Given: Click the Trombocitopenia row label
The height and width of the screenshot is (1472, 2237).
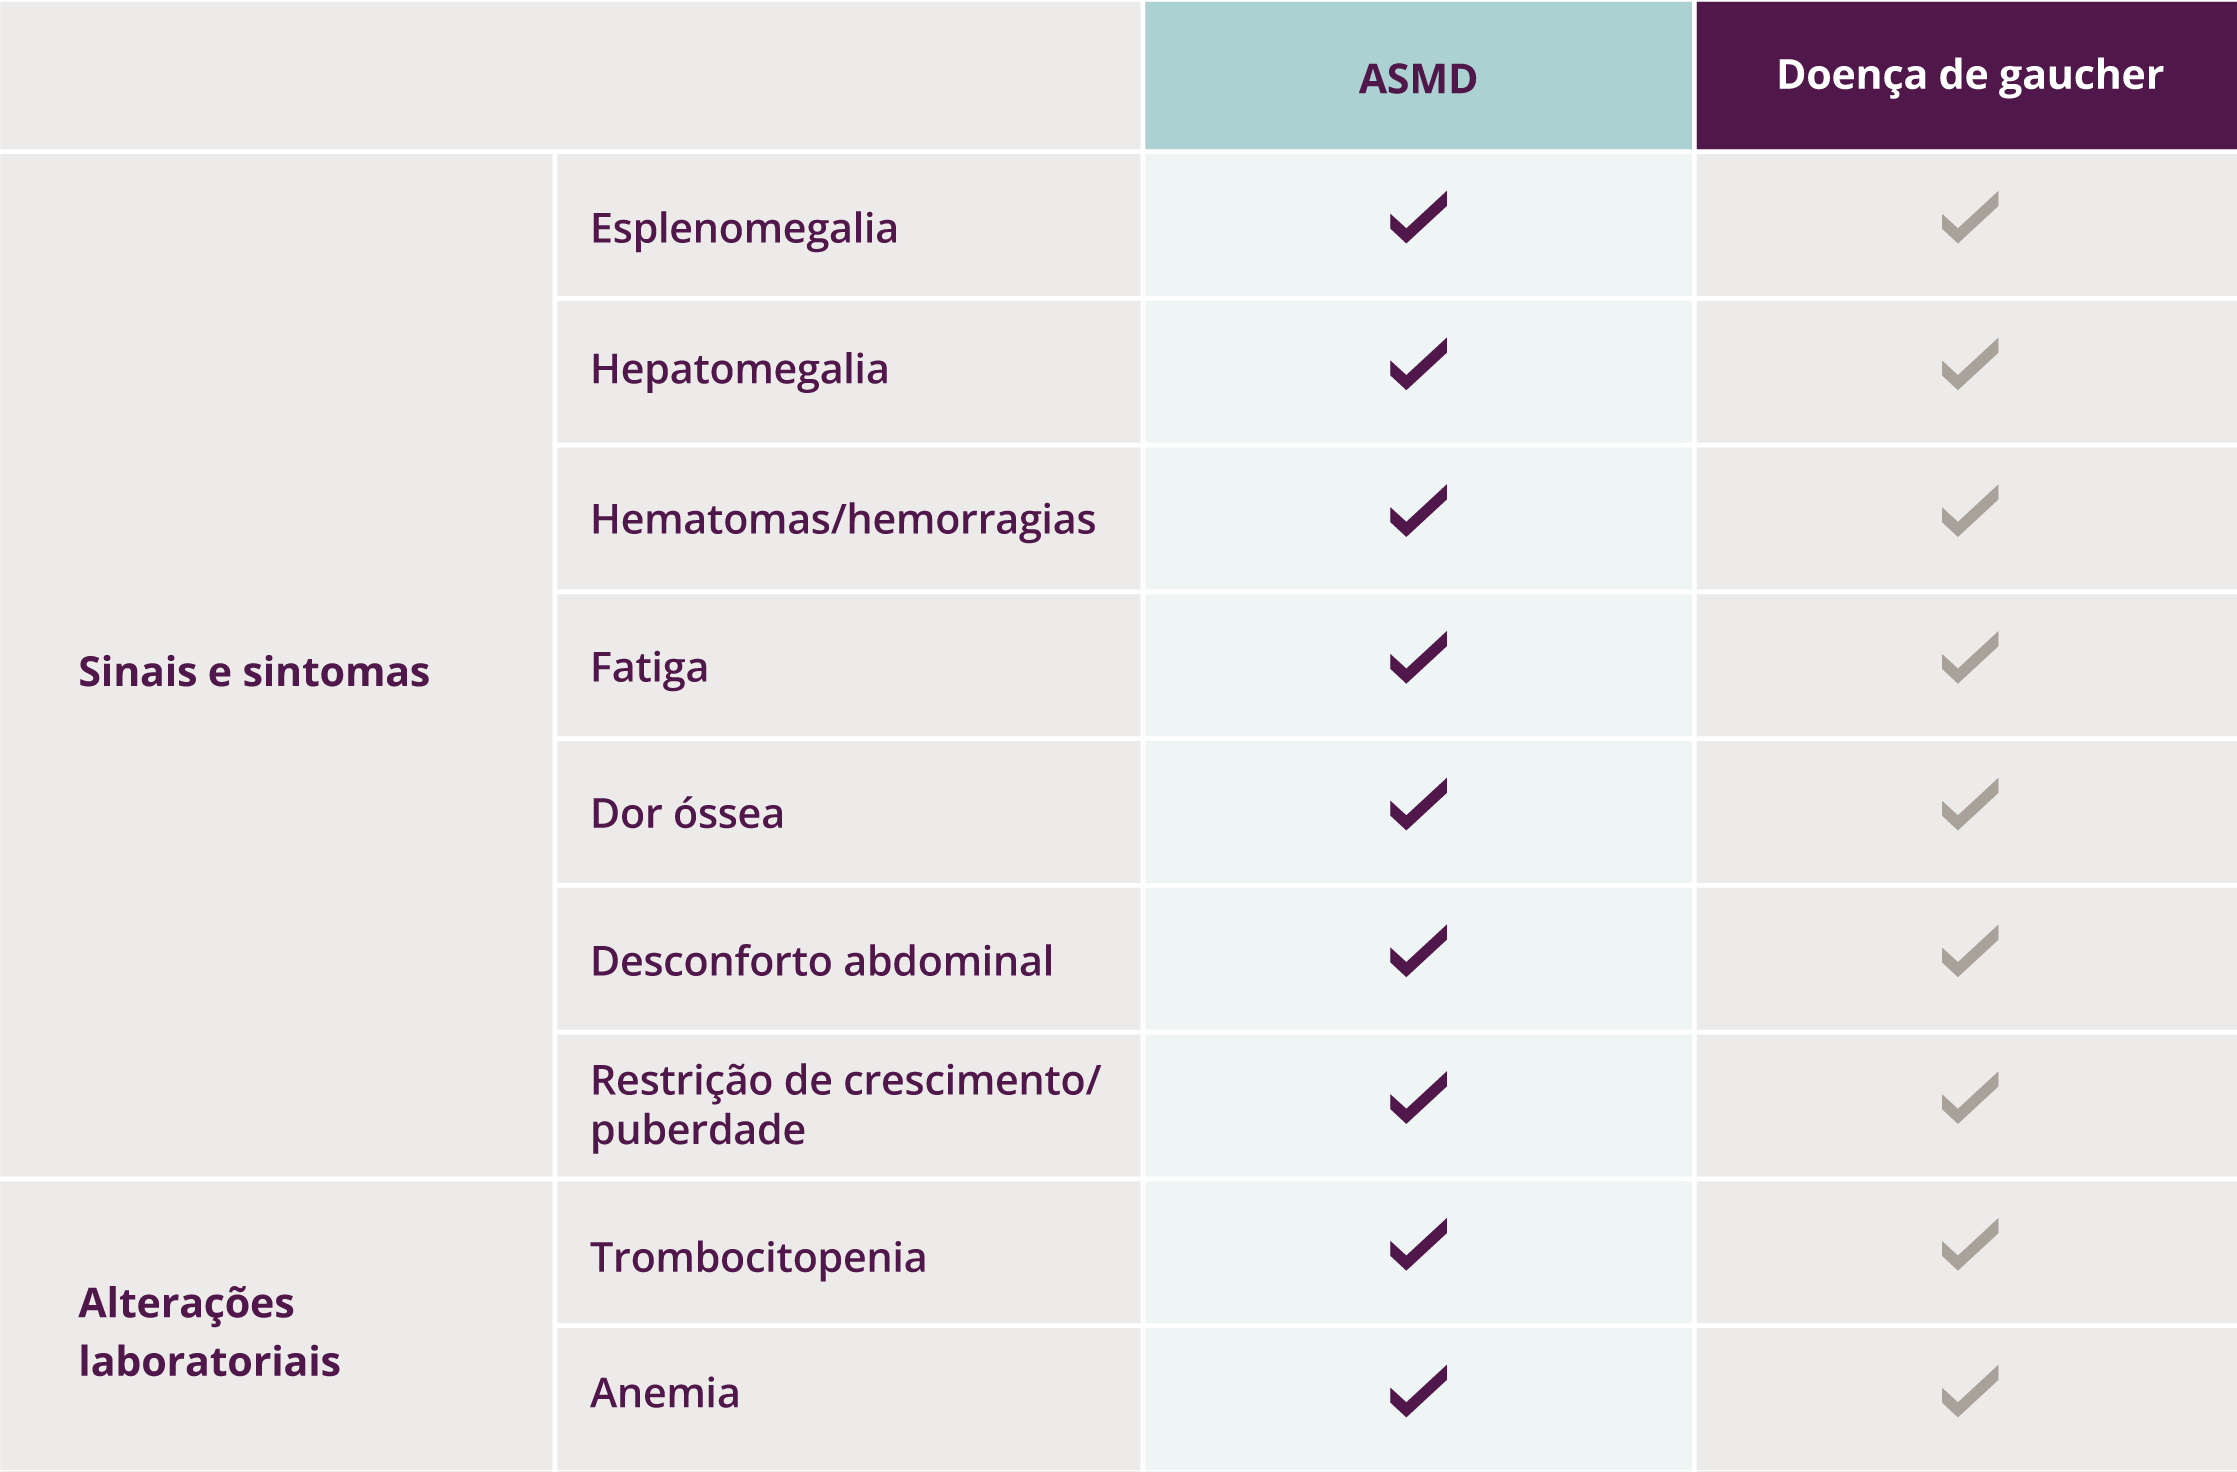Looking at the screenshot, I should (x=758, y=1258).
